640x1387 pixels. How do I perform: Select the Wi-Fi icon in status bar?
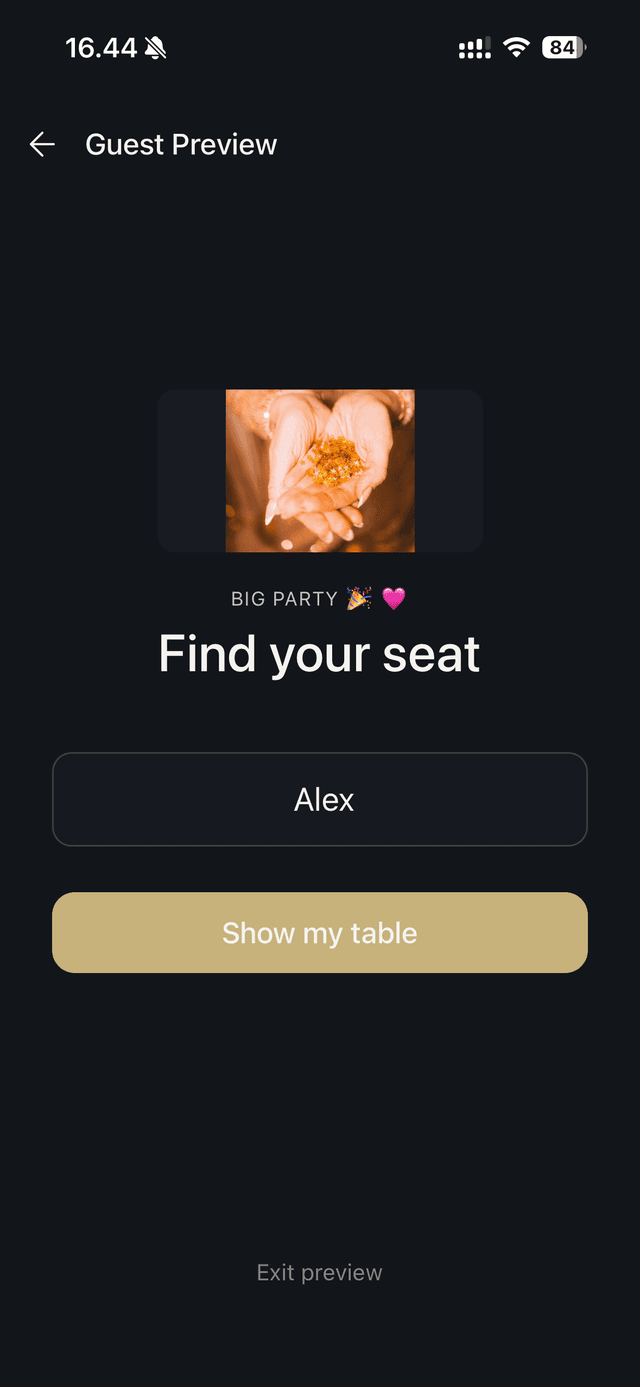(513, 46)
